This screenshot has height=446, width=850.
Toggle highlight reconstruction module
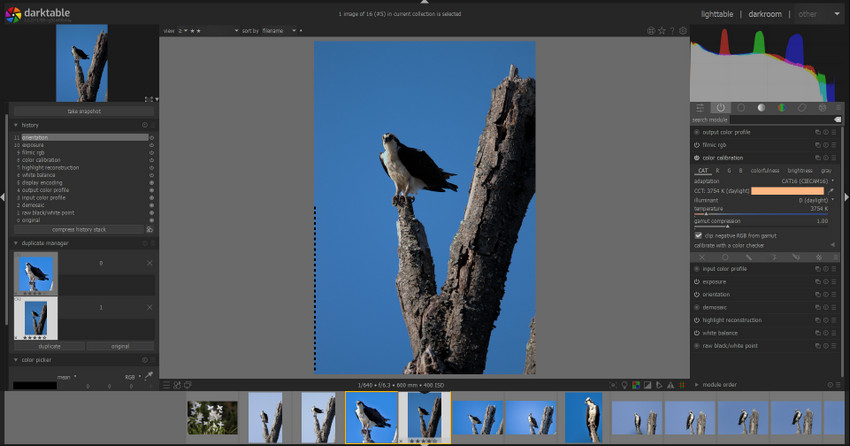coord(697,320)
